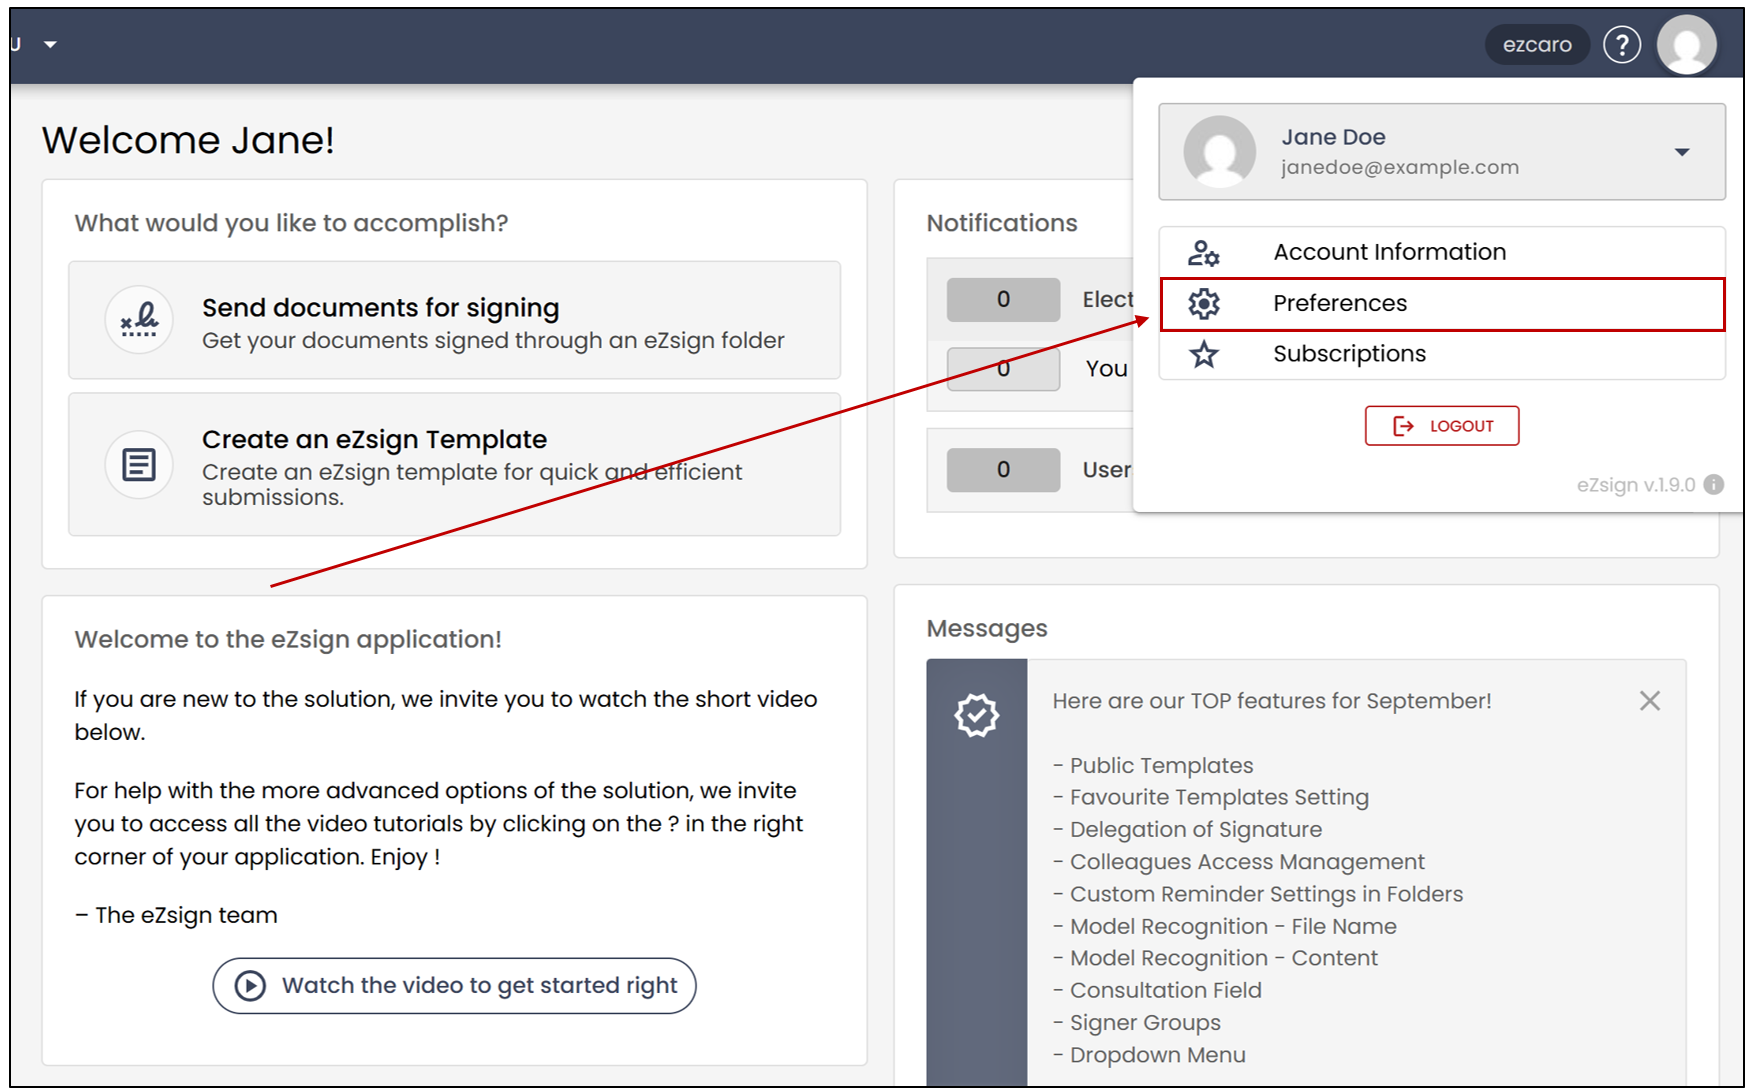The width and height of the screenshot is (1749, 1092).
Task: Open the Jane Doe profile selector card
Action: 1442,152
